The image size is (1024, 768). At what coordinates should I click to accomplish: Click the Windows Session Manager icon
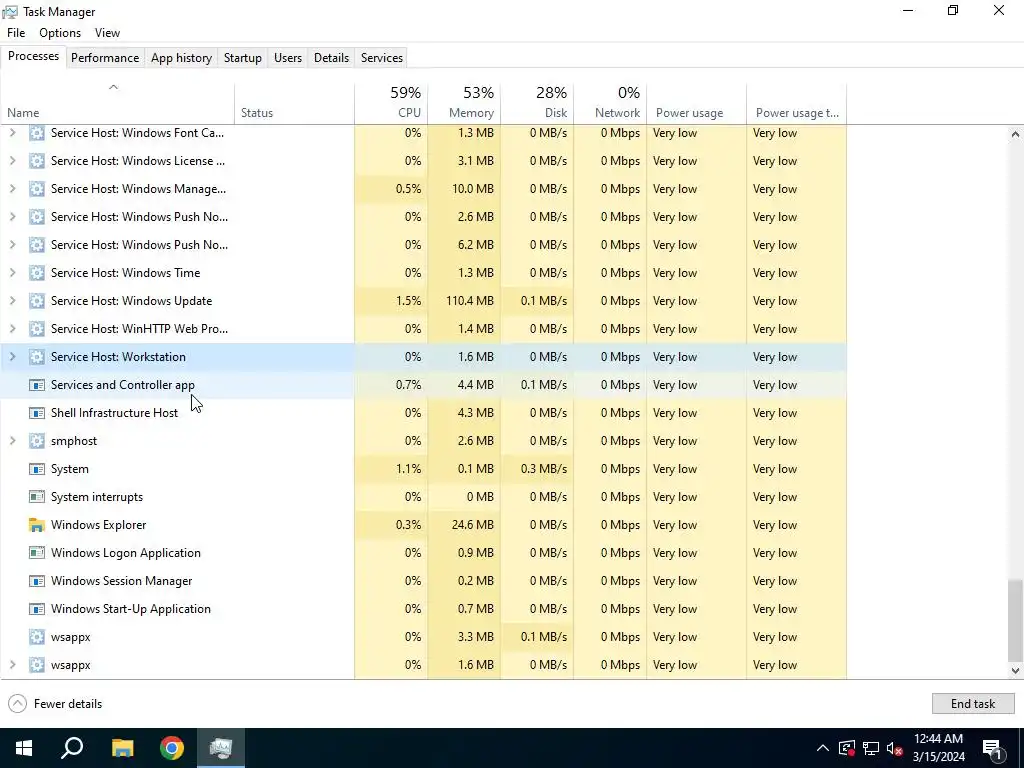(x=37, y=581)
